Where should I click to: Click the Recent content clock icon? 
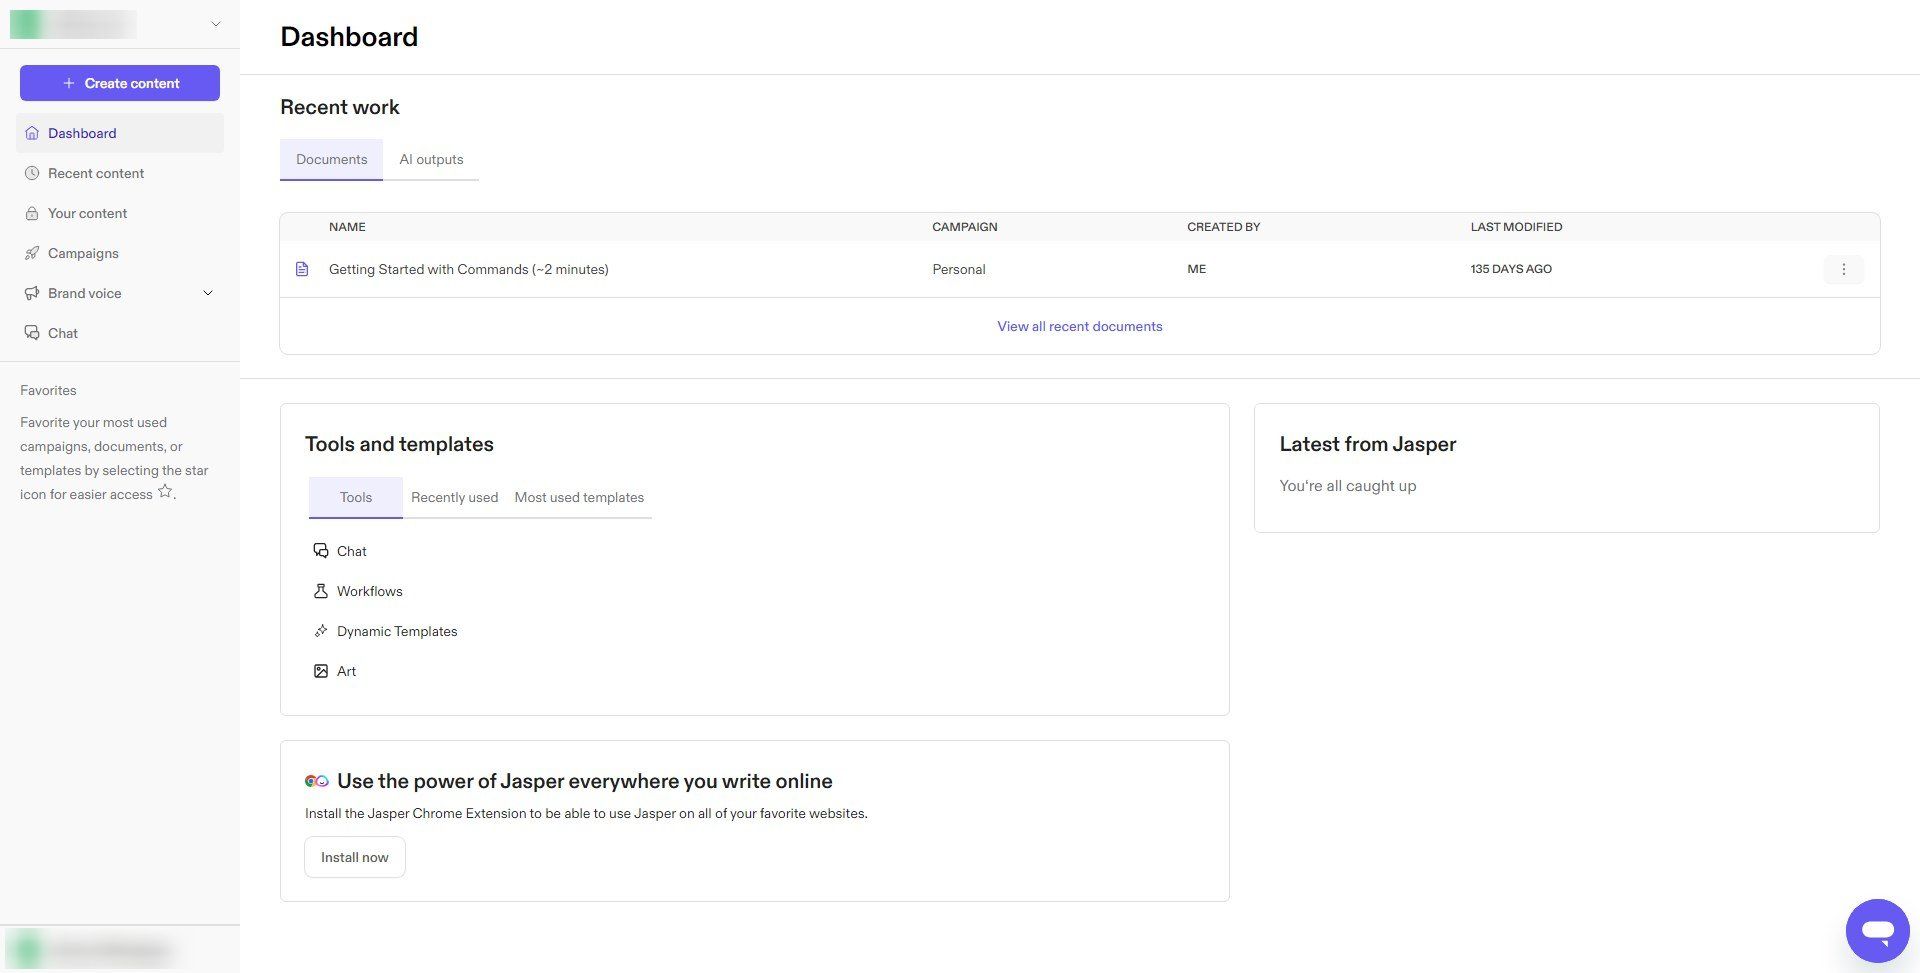click(x=32, y=173)
